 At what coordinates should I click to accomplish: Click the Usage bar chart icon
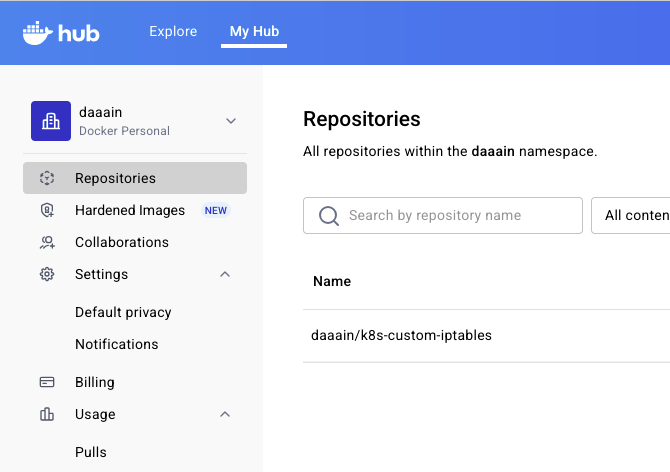(47, 414)
